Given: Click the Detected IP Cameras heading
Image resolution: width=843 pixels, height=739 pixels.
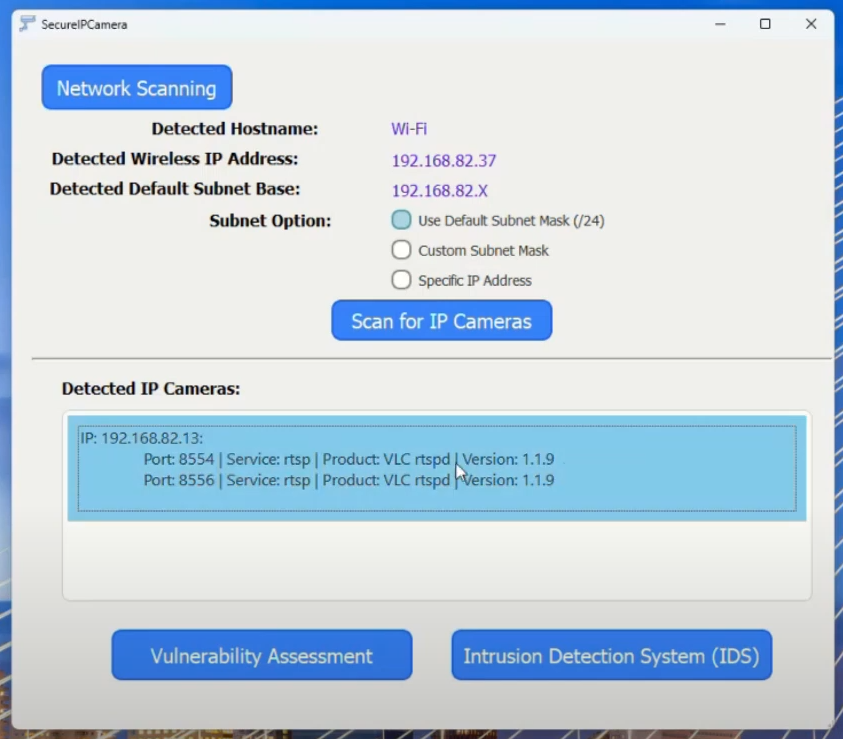Looking at the screenshot, I should [x=151, y=389].
